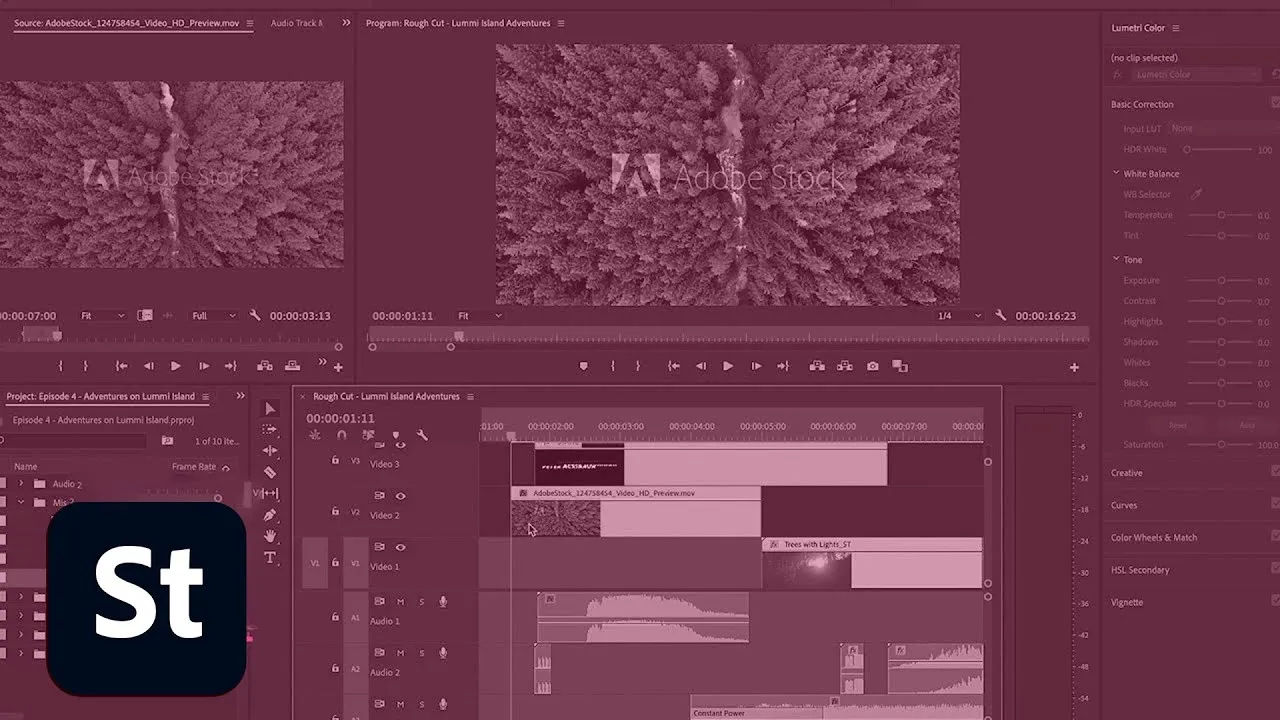
Task: Adjust the Temperature slider handle
Action: click(x=1221, y=215)
